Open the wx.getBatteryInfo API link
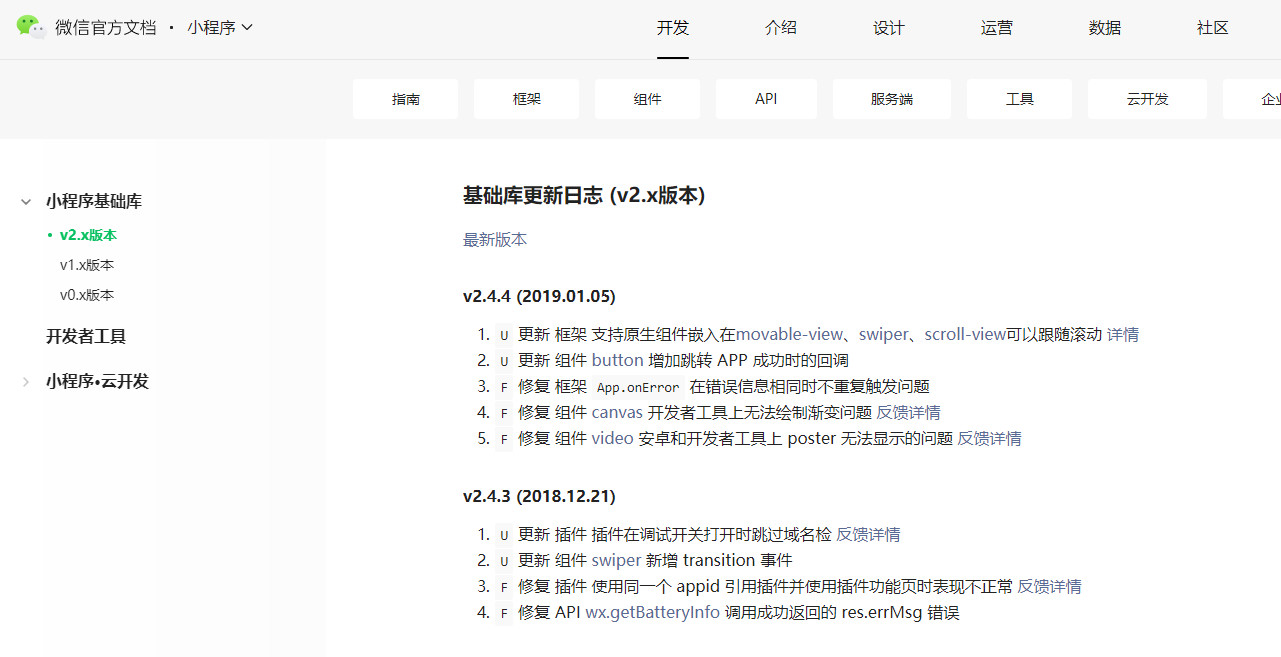1281x657 pixels. click(652, 613)
